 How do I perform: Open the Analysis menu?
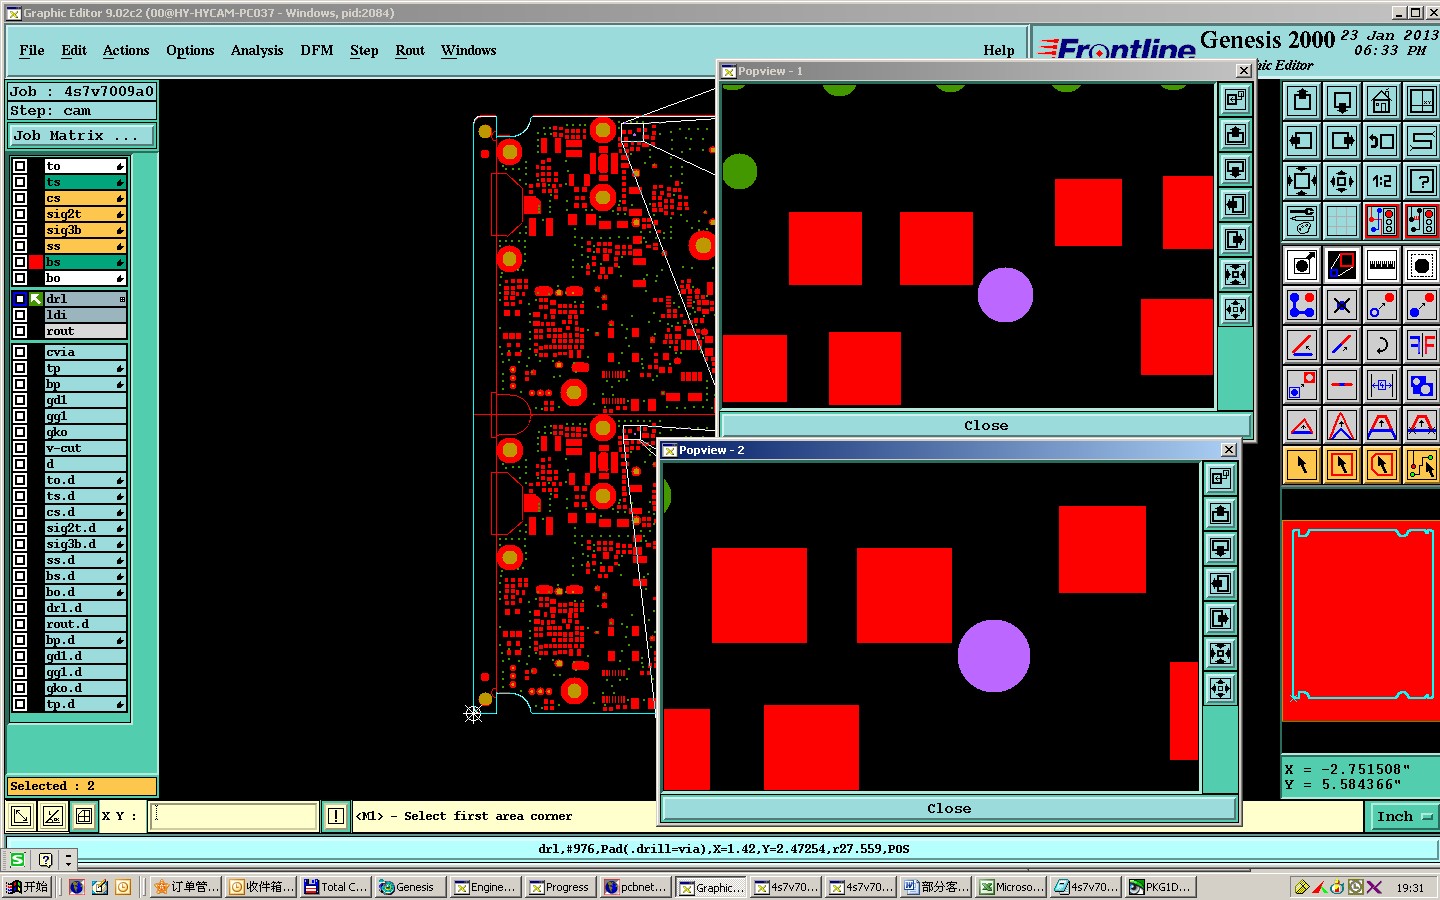[x=257, y=50]
